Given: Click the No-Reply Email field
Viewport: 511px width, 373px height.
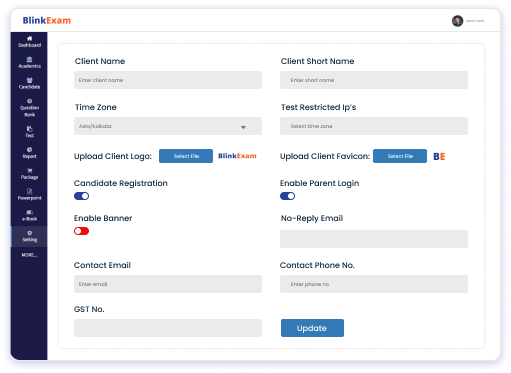Looking at the screenshot, I should tap(374, 239).
